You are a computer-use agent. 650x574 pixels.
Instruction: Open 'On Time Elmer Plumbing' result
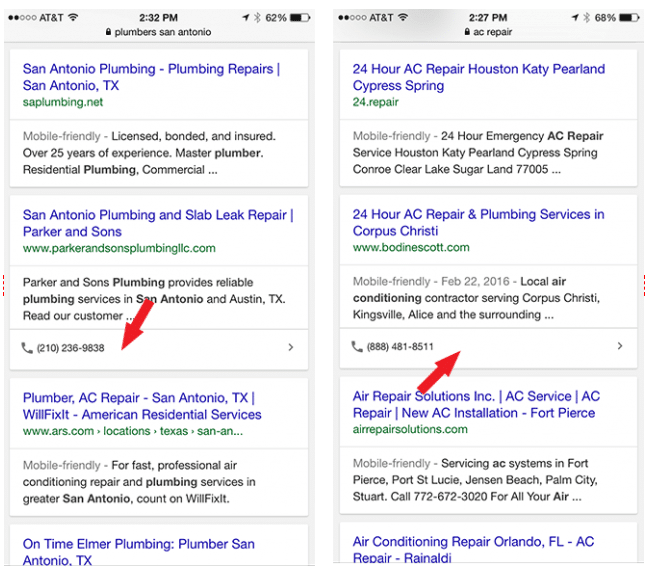click(x=139, y=552)
